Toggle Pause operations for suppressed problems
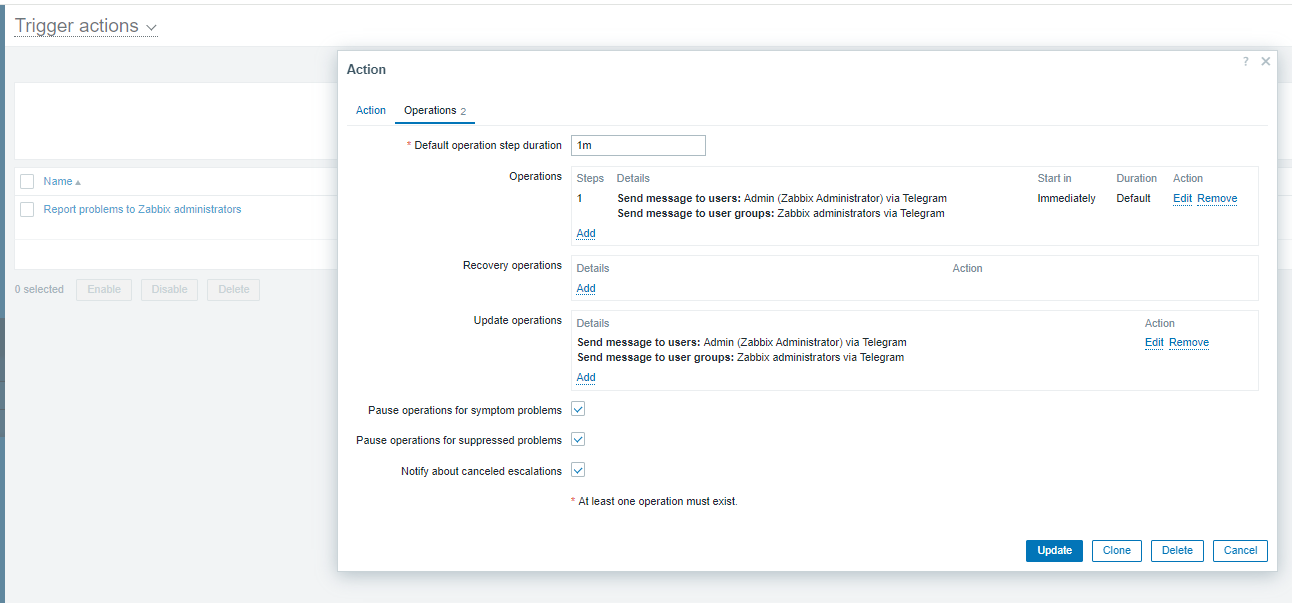This screenshot has height=603, width=1292. 578,440
